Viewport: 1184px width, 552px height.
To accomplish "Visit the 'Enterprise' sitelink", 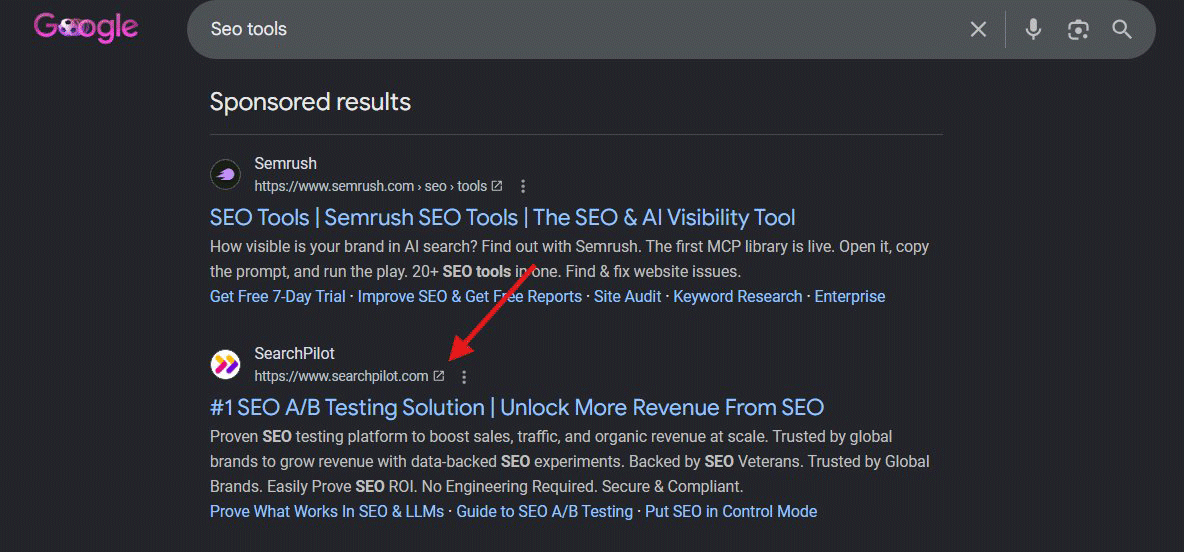I will (x=849, y=297).
